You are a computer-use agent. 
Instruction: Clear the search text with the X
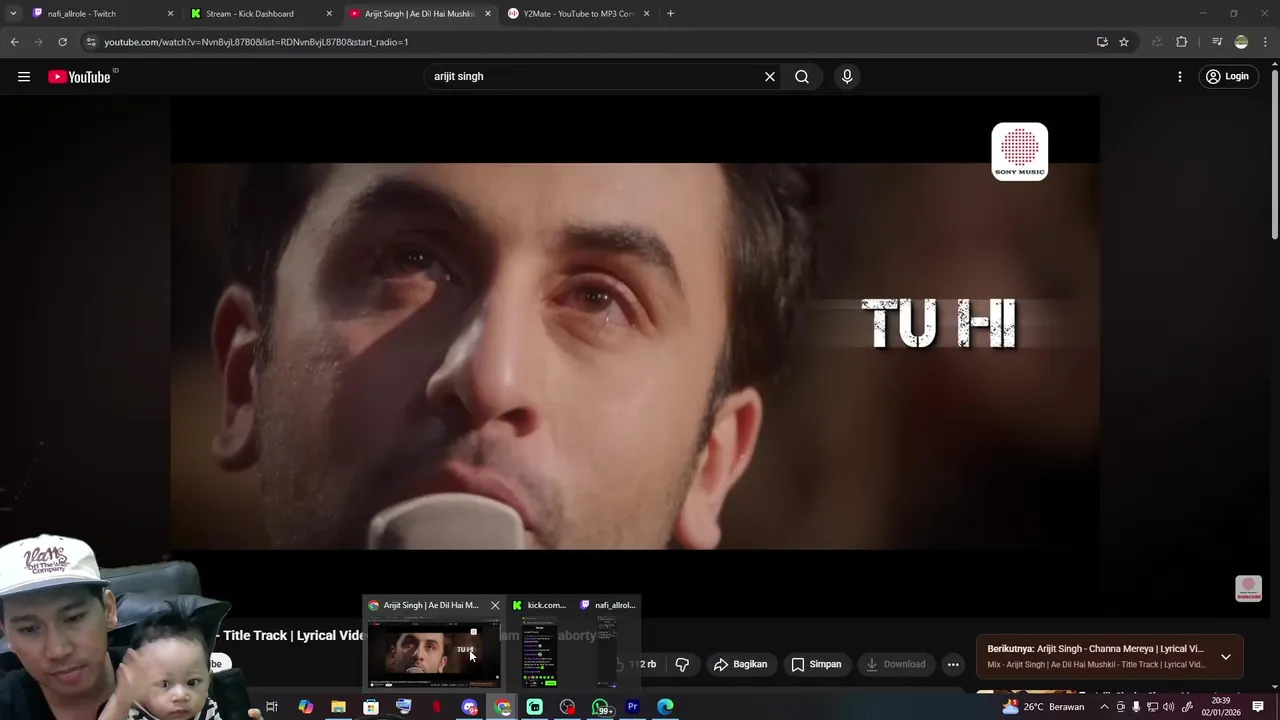(770, 77)
